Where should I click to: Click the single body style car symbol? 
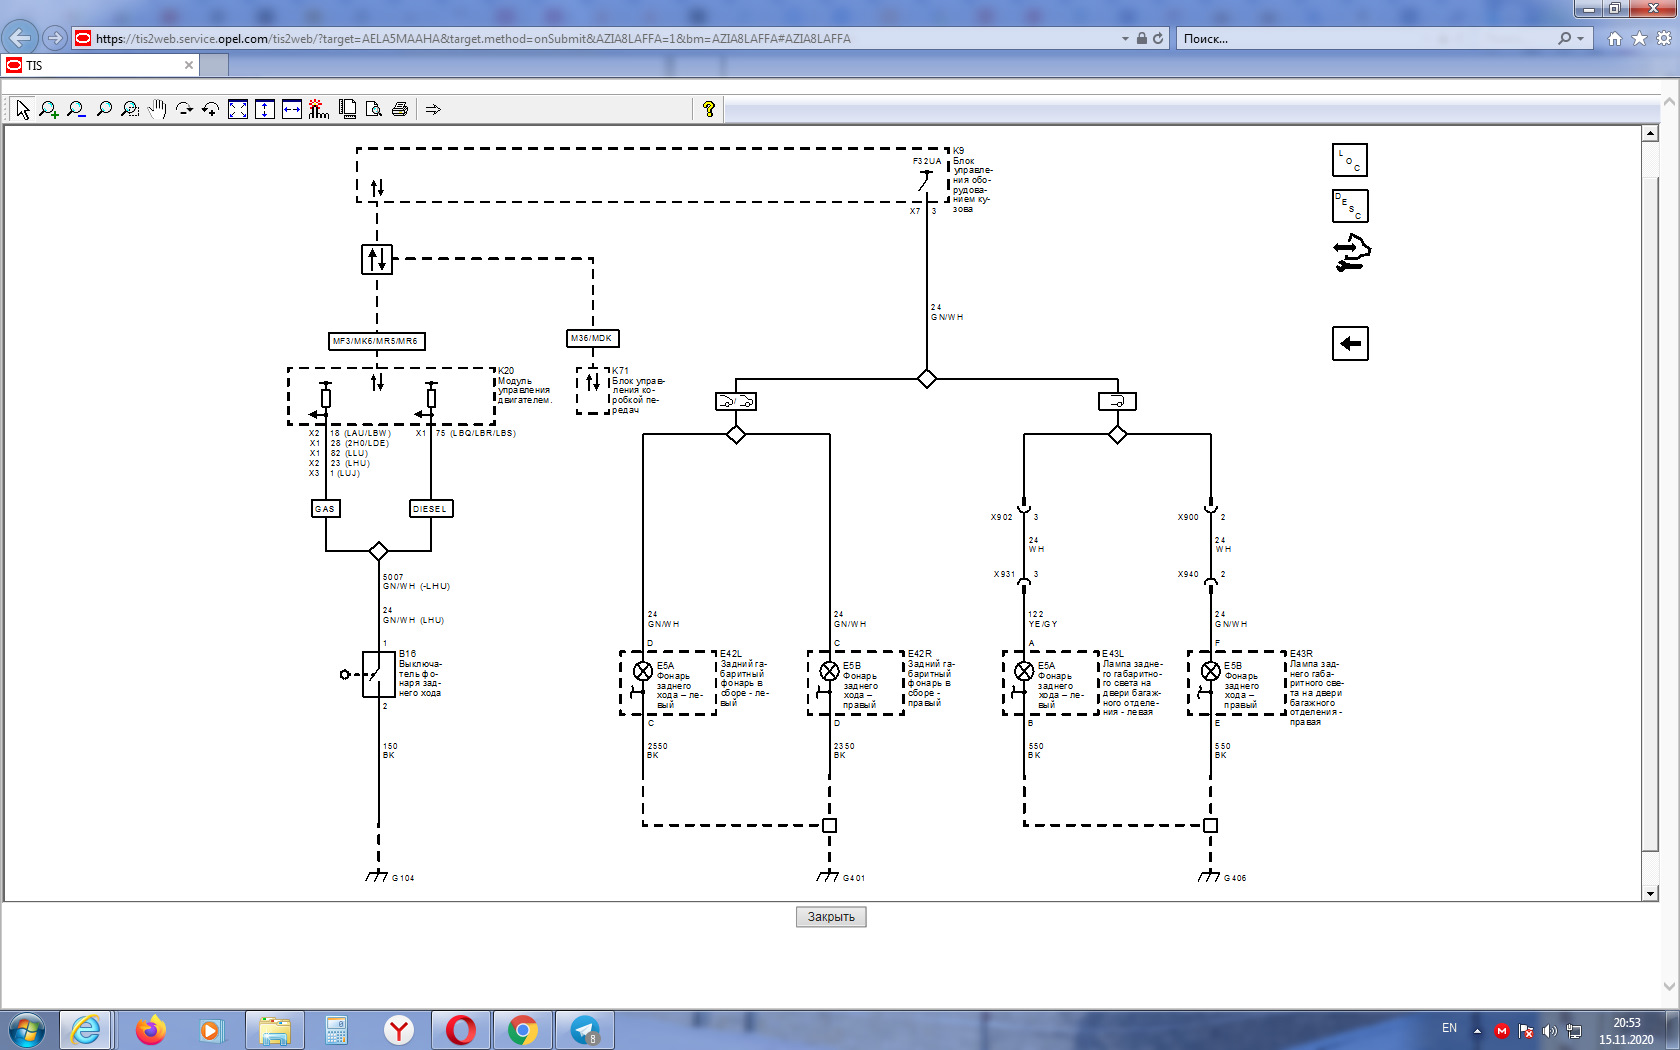click(1117, 402)
